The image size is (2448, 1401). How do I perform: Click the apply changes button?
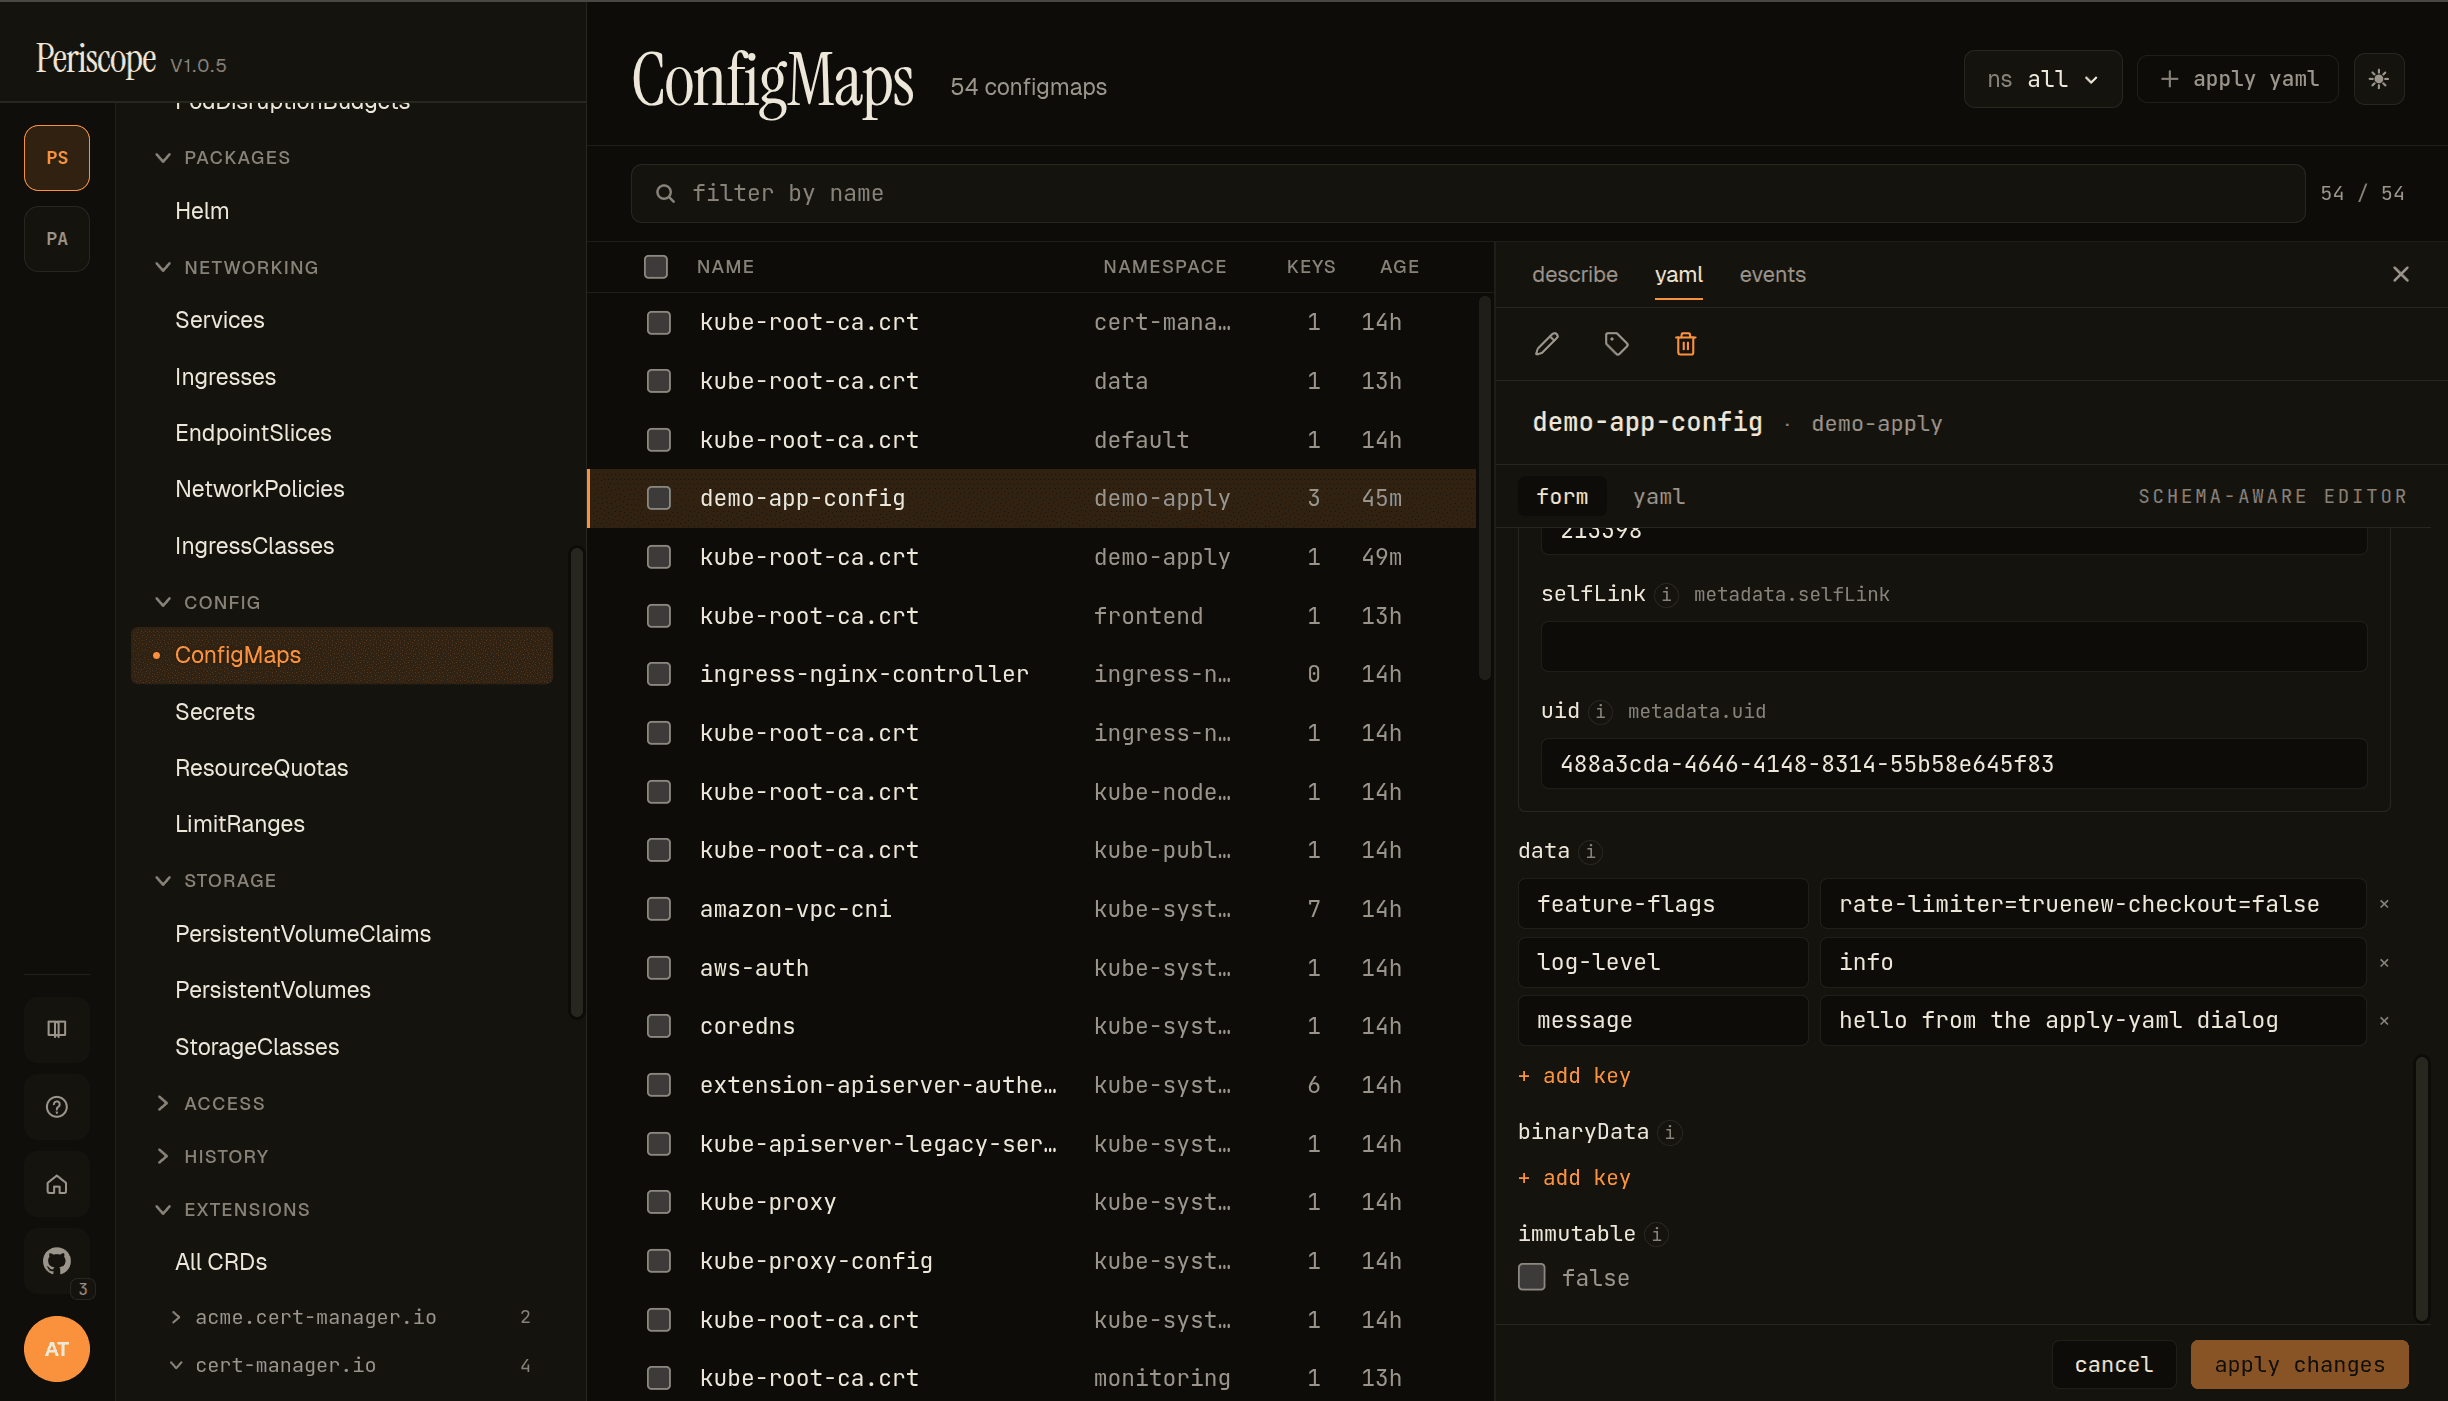pyautogui.click(x=2299, y=1365)
